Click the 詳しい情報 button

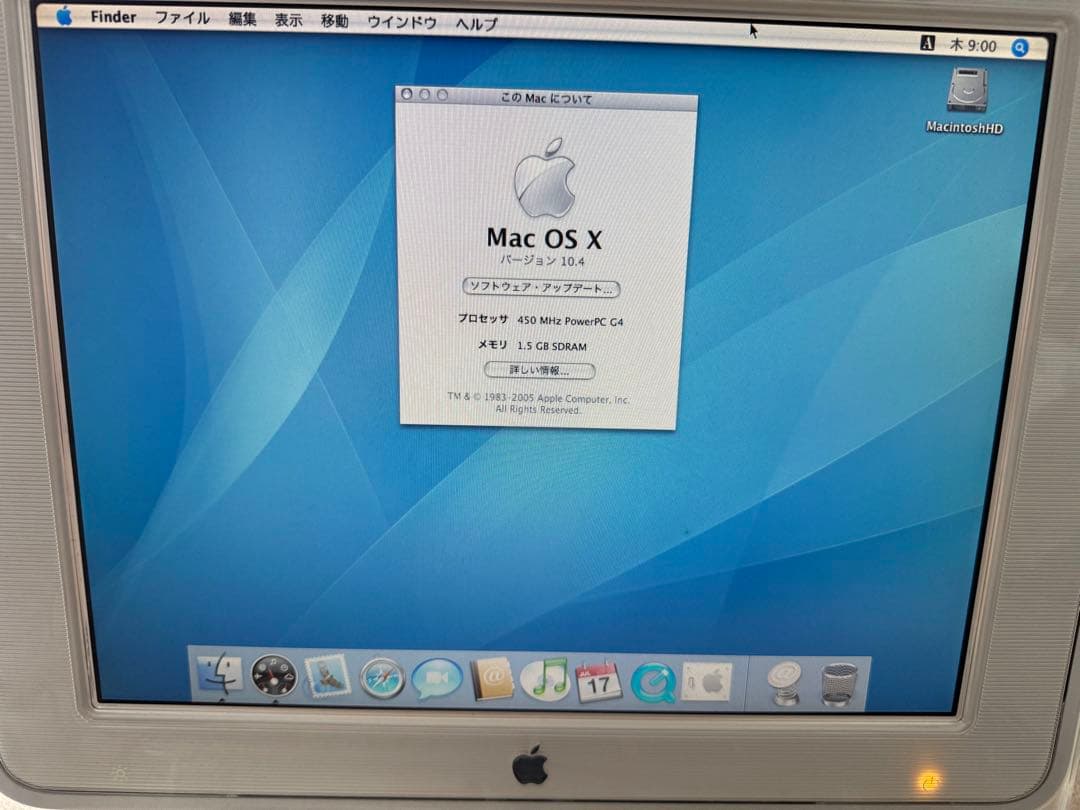coord(539,370)
